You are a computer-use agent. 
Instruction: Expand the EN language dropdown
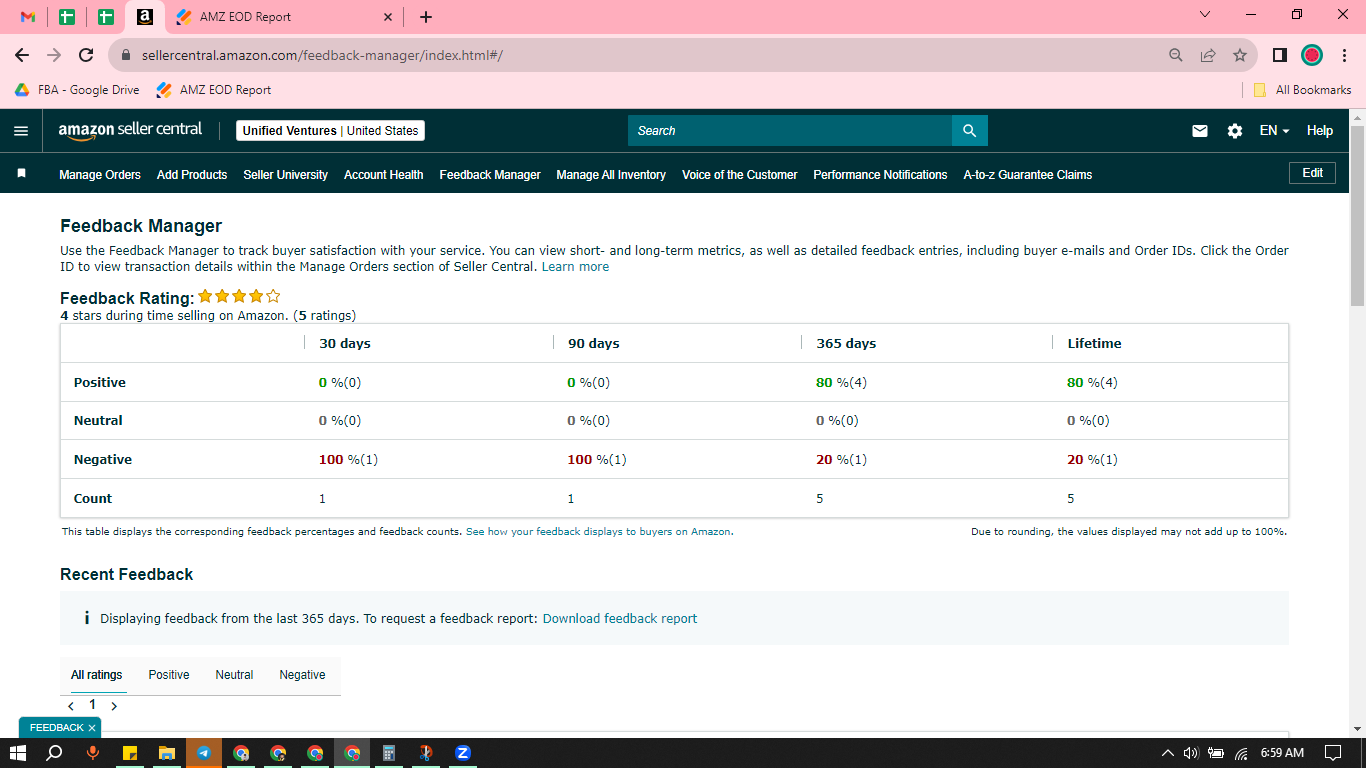1274,131
